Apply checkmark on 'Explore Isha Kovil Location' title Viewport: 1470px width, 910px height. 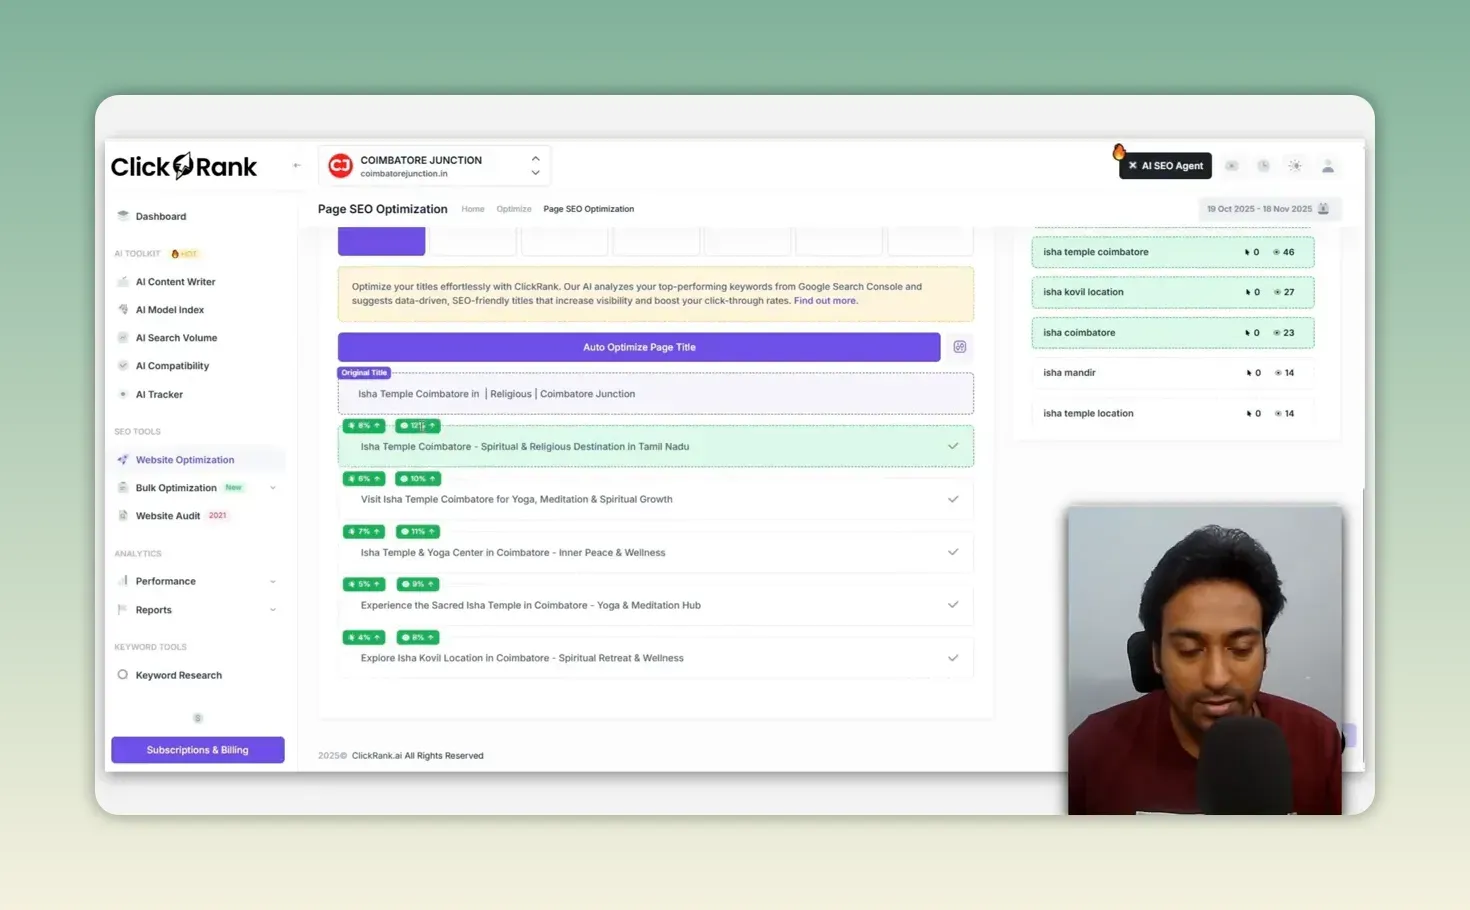pyautogui.click(x=953, y=658)
